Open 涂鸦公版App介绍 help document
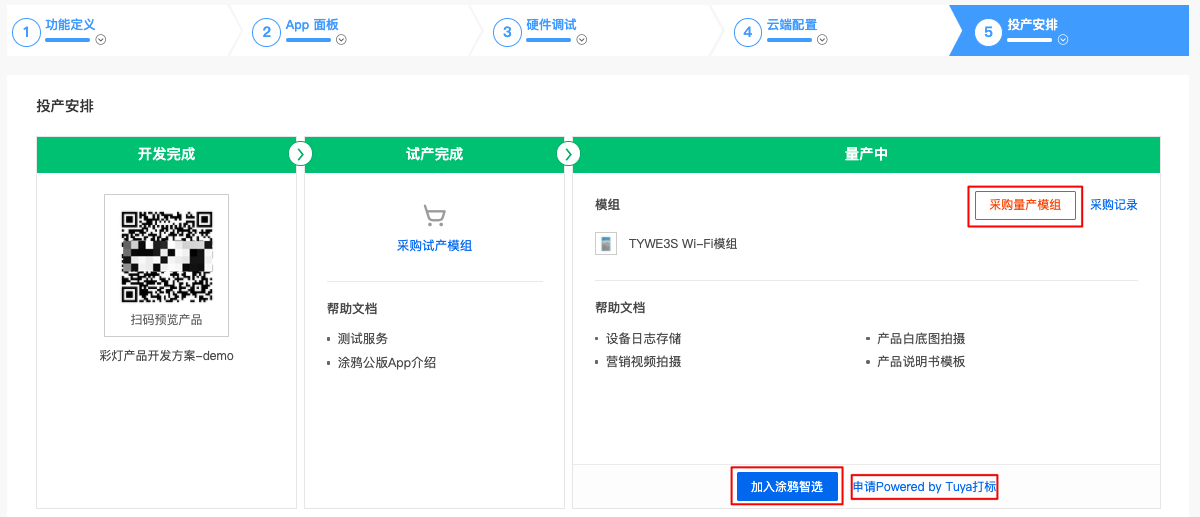Viewport: 1200px width, 517px height. click(387, 363)
